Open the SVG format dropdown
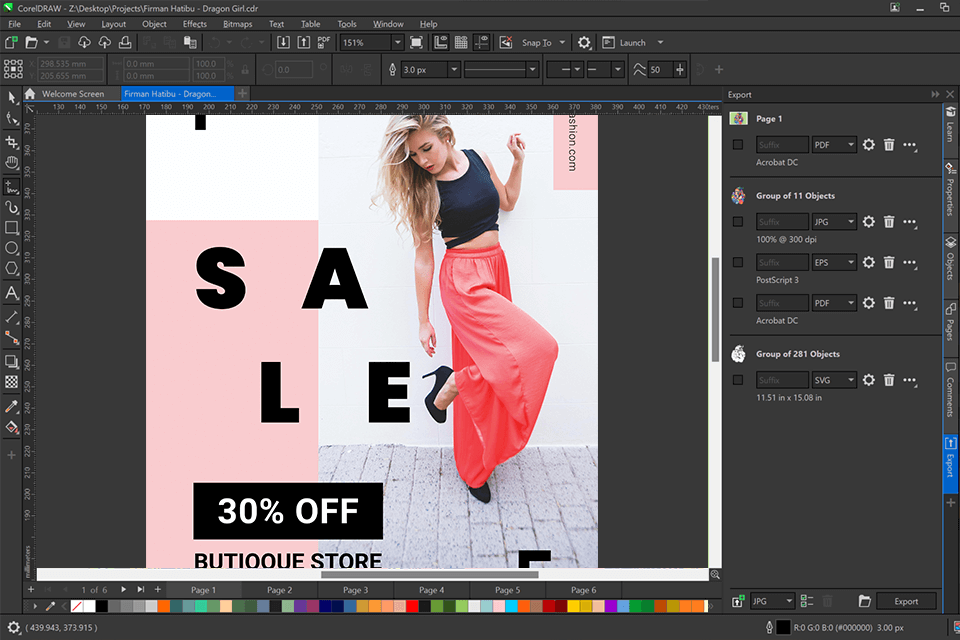The width and height of the screenshot is (960, 640). [x=834, y=380]
